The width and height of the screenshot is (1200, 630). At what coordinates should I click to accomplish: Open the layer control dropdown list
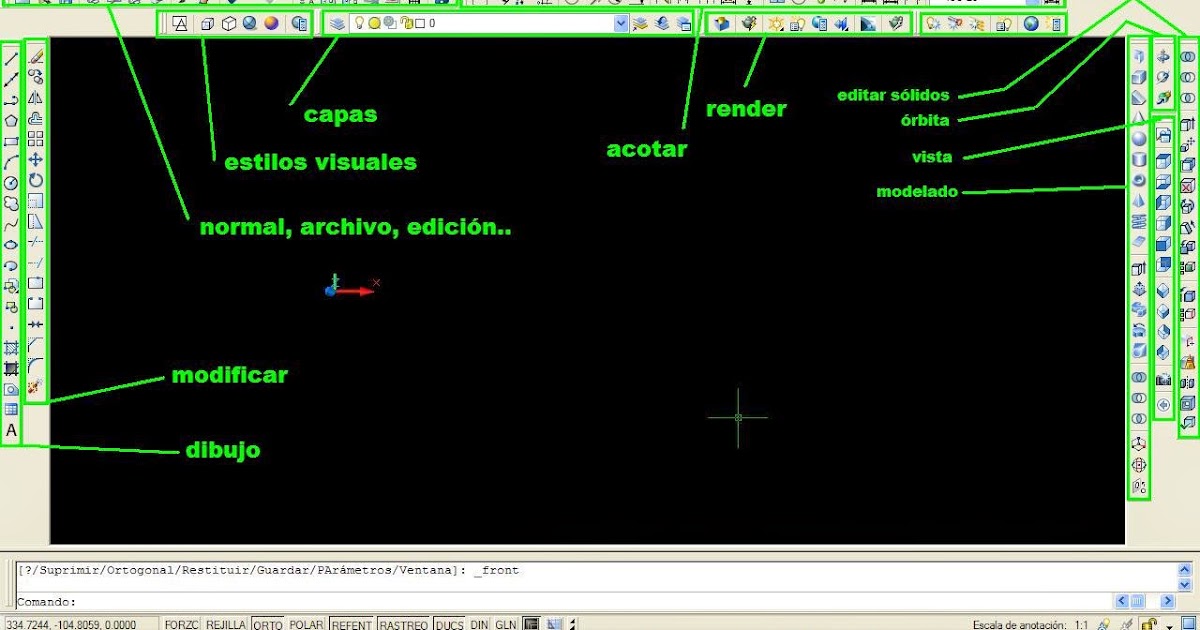(x=619, y=24)
